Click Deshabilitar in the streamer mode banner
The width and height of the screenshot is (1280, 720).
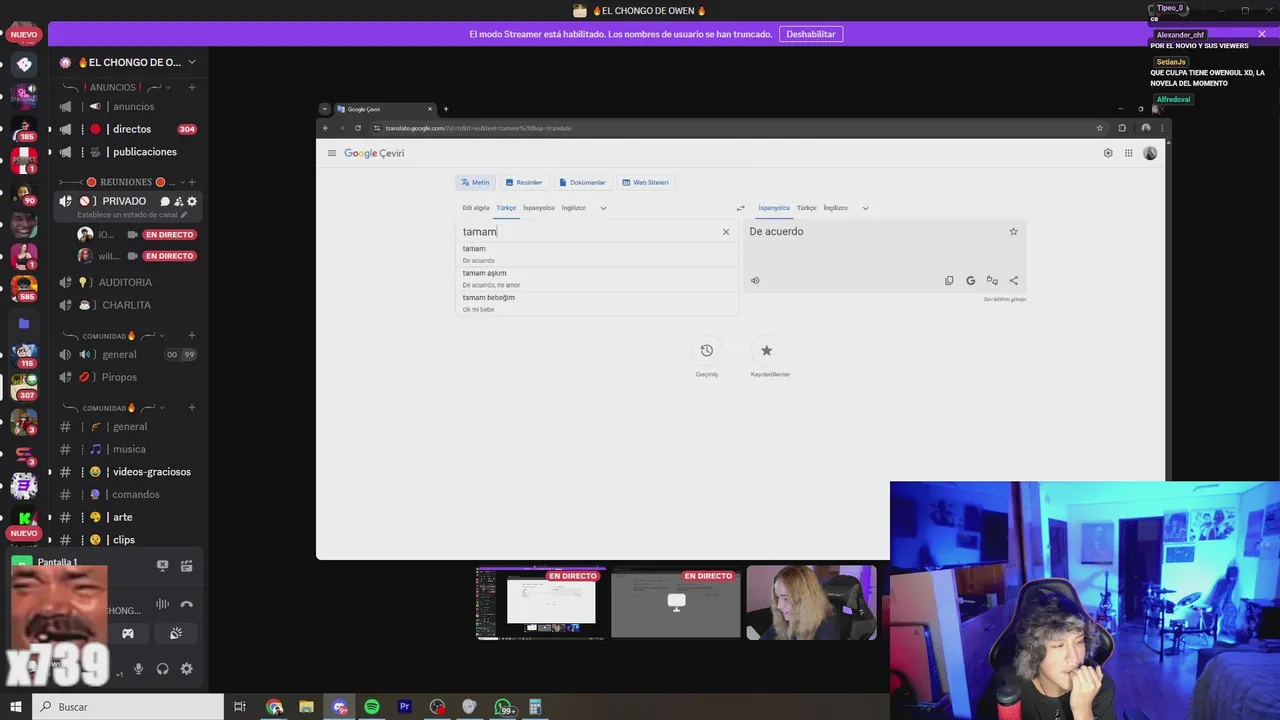point(811,34)
